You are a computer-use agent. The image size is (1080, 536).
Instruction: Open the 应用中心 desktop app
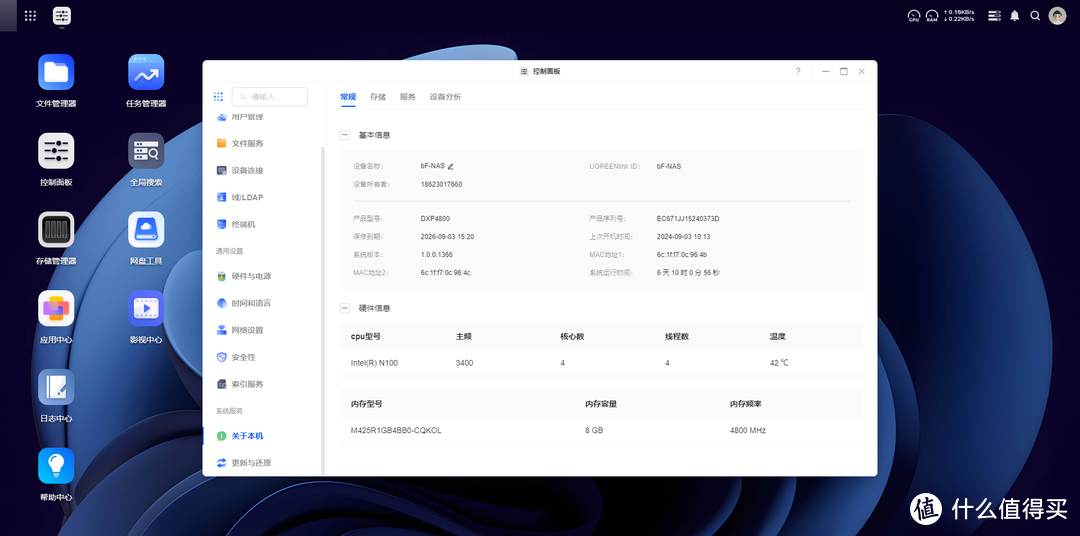pyautogui.click(x=56, y=309)
